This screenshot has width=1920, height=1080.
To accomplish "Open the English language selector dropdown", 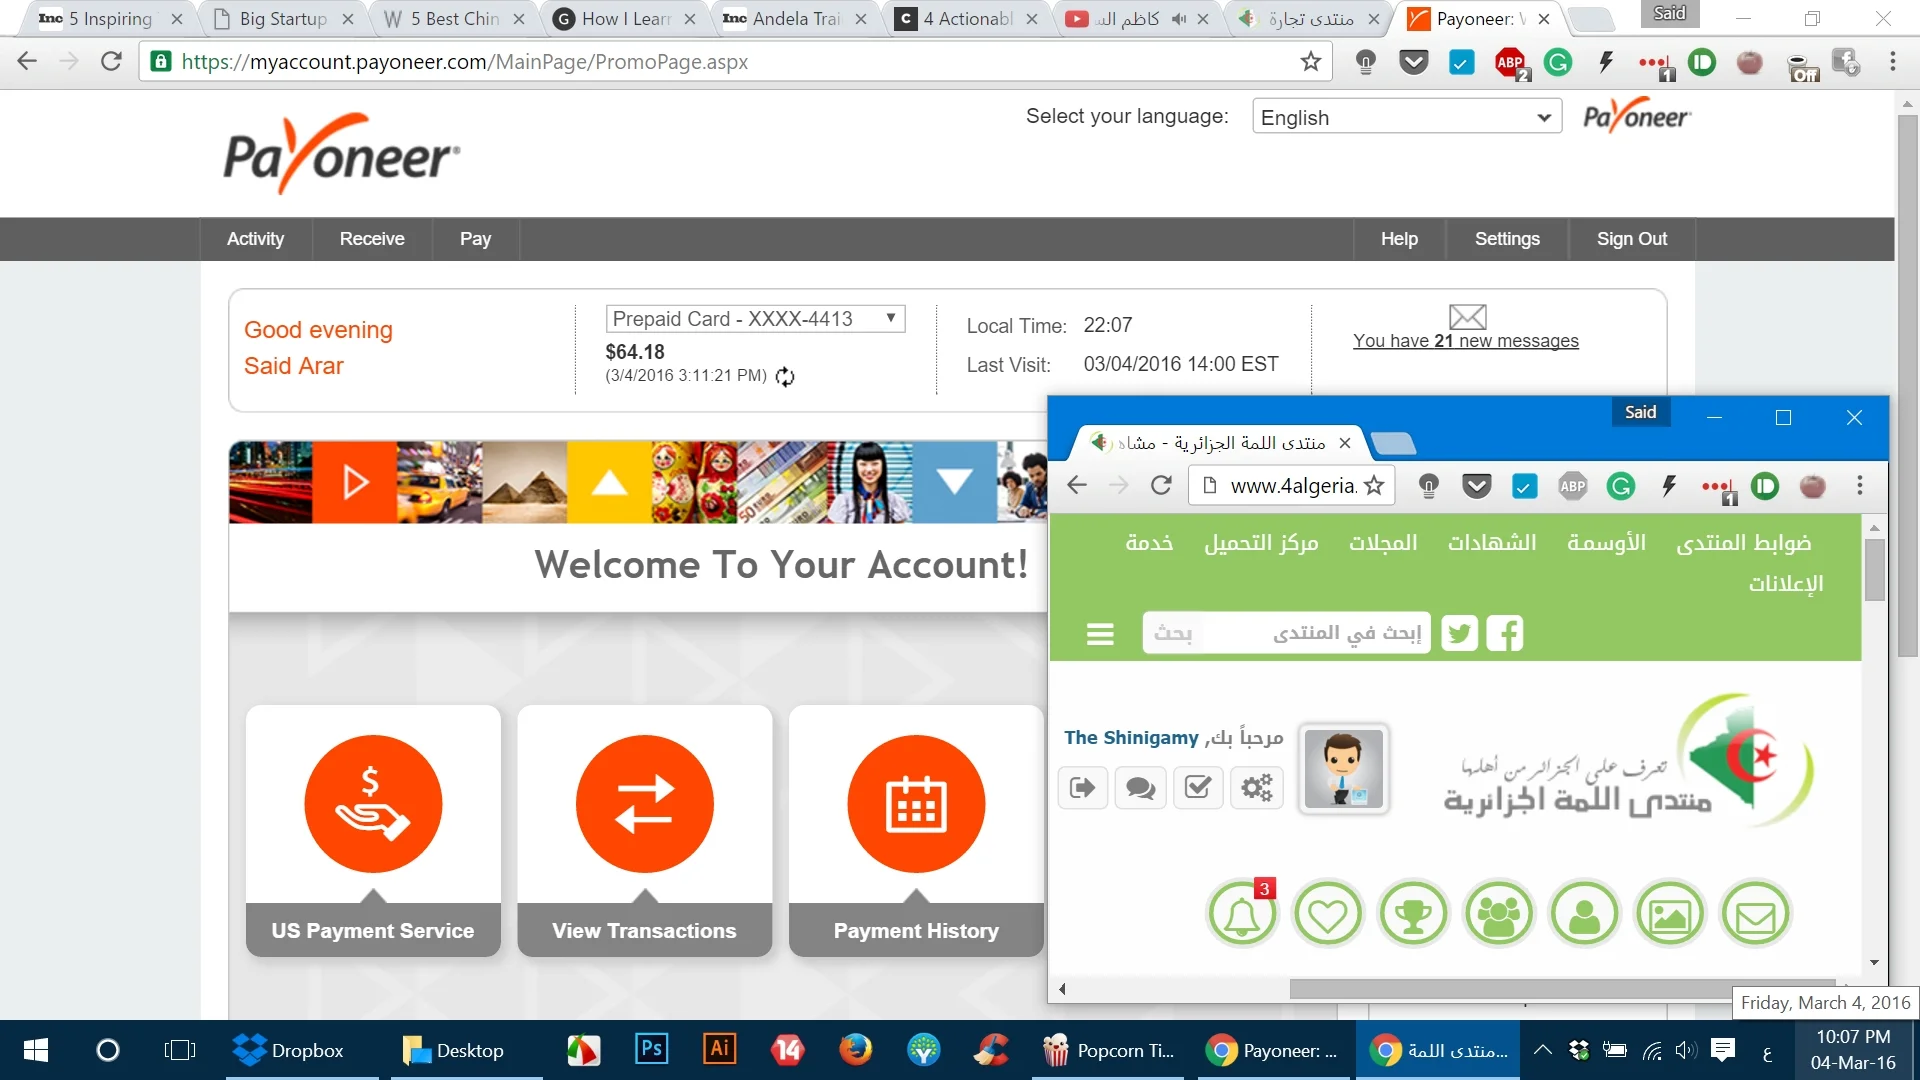I will 1406,117.
